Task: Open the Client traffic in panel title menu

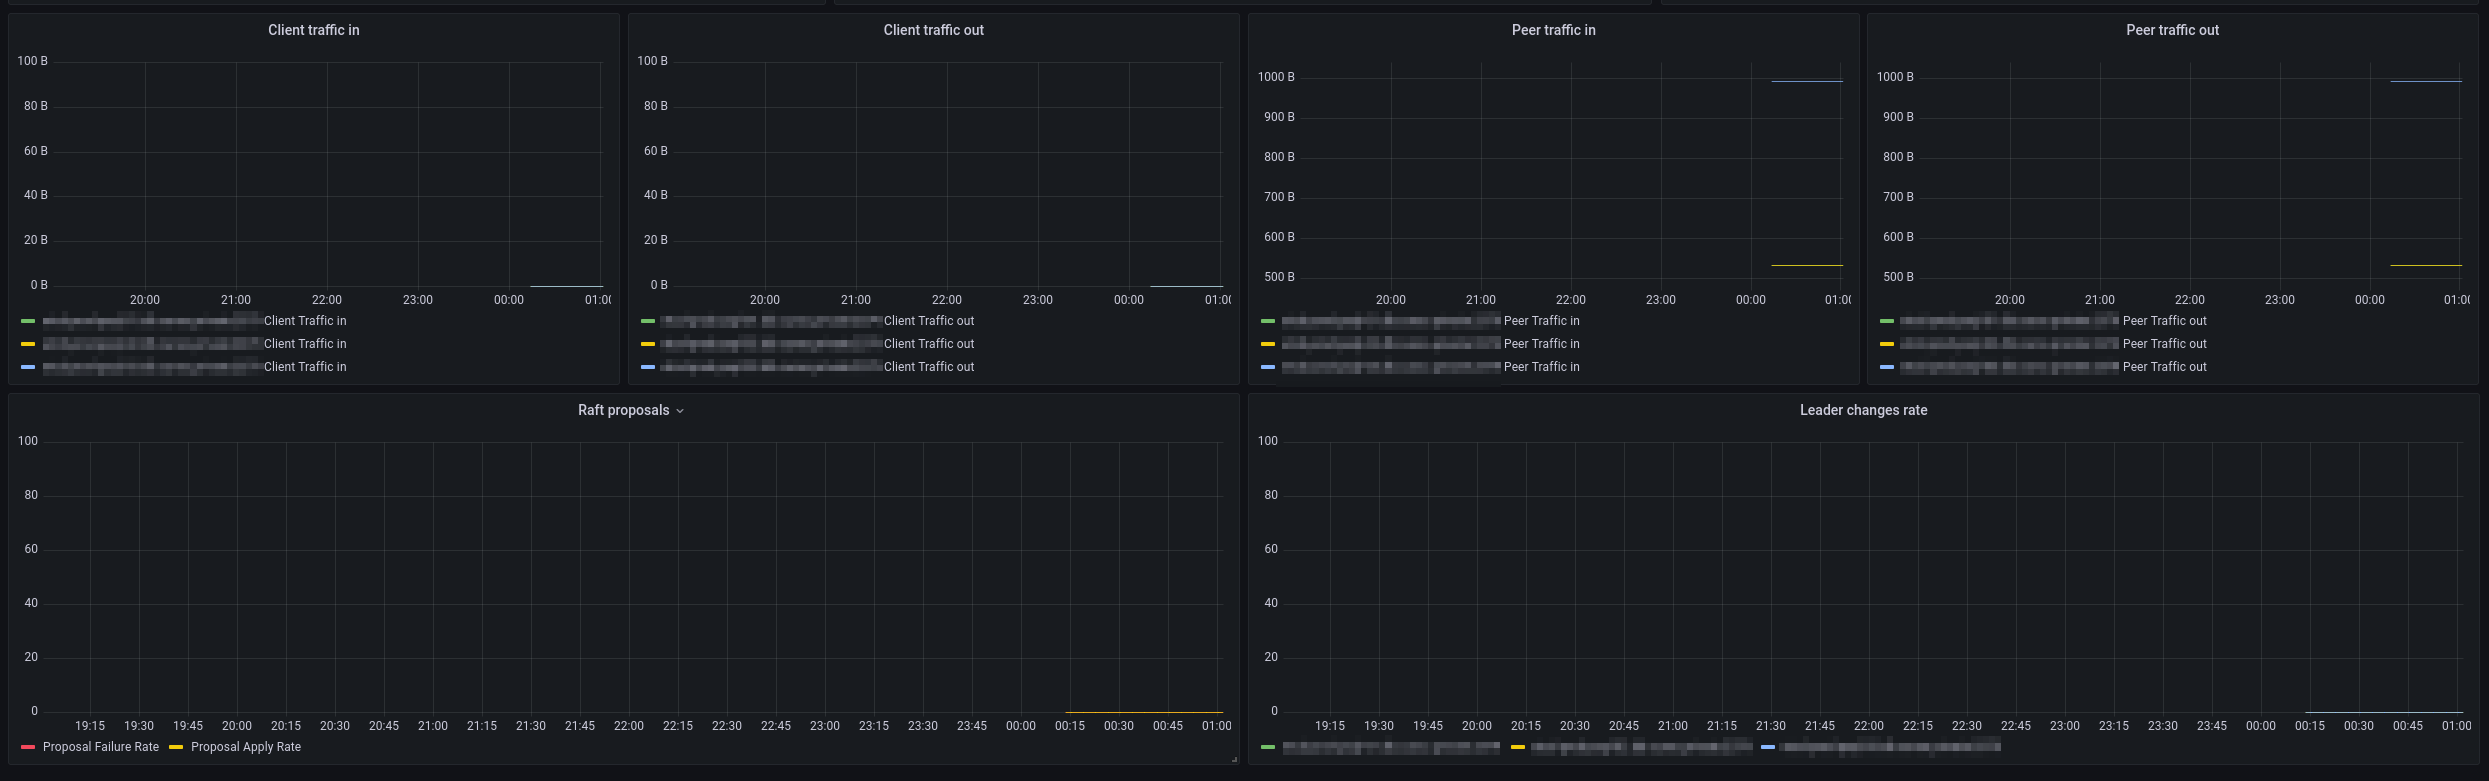Action: click(x=313, y=30)
